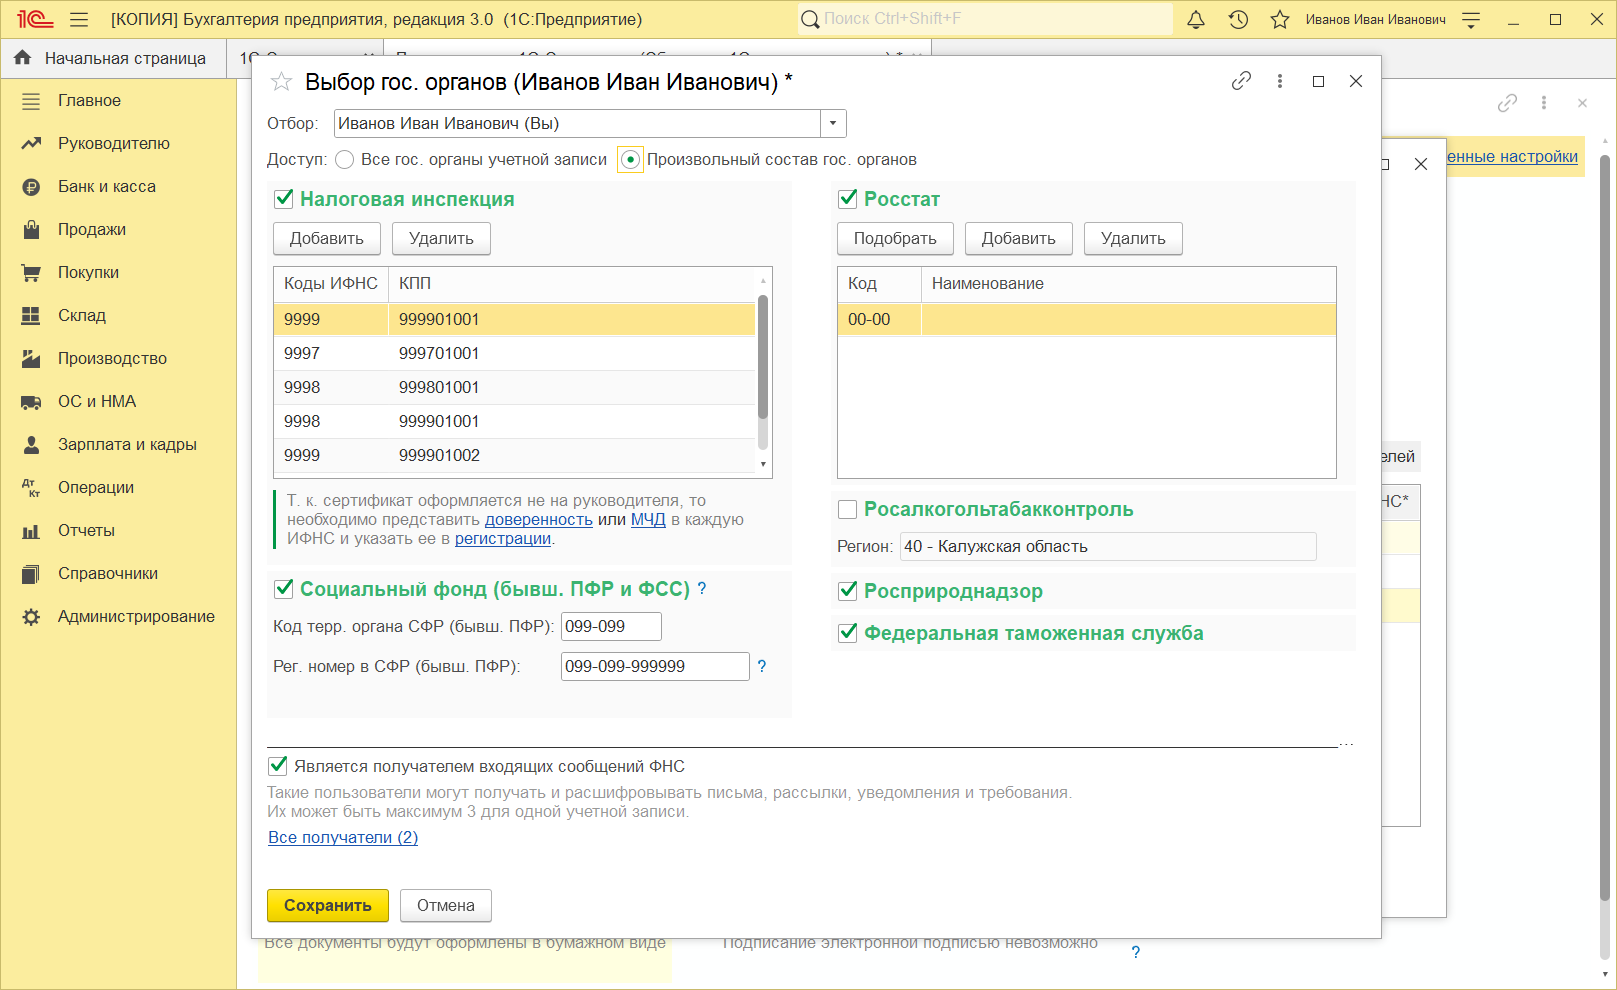1617x990 pixels.
Task: Click the 1C logo icon
Action: [35, 19]
